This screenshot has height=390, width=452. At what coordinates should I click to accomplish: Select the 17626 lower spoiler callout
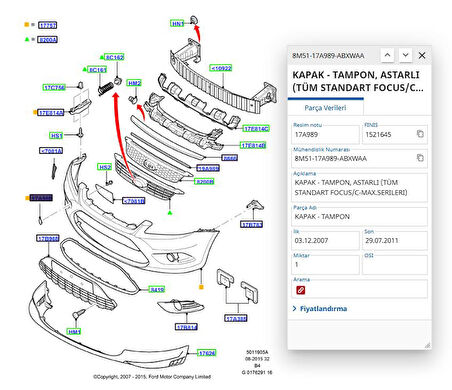tap(207, 353)
